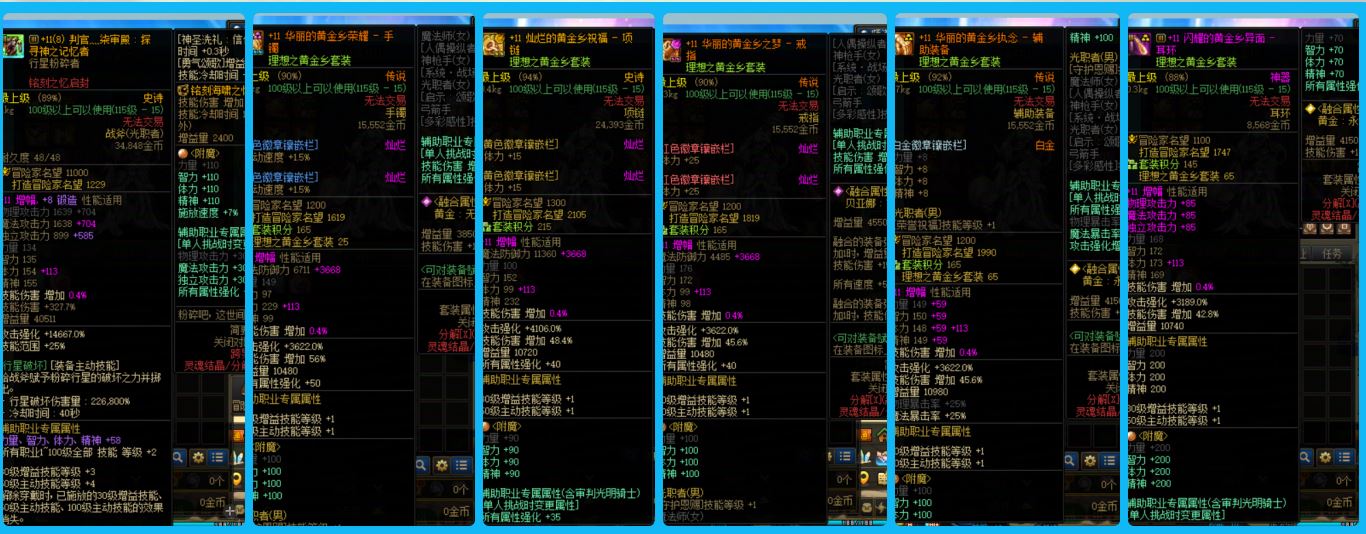The image size is (1366, 534).
Task: Click the 附魔 orb icon beside the axe tooltip
Action: pyautogui.click(x=182, y=155)
